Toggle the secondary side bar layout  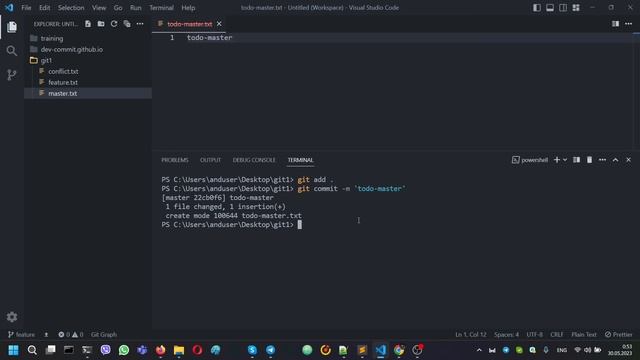563,8
